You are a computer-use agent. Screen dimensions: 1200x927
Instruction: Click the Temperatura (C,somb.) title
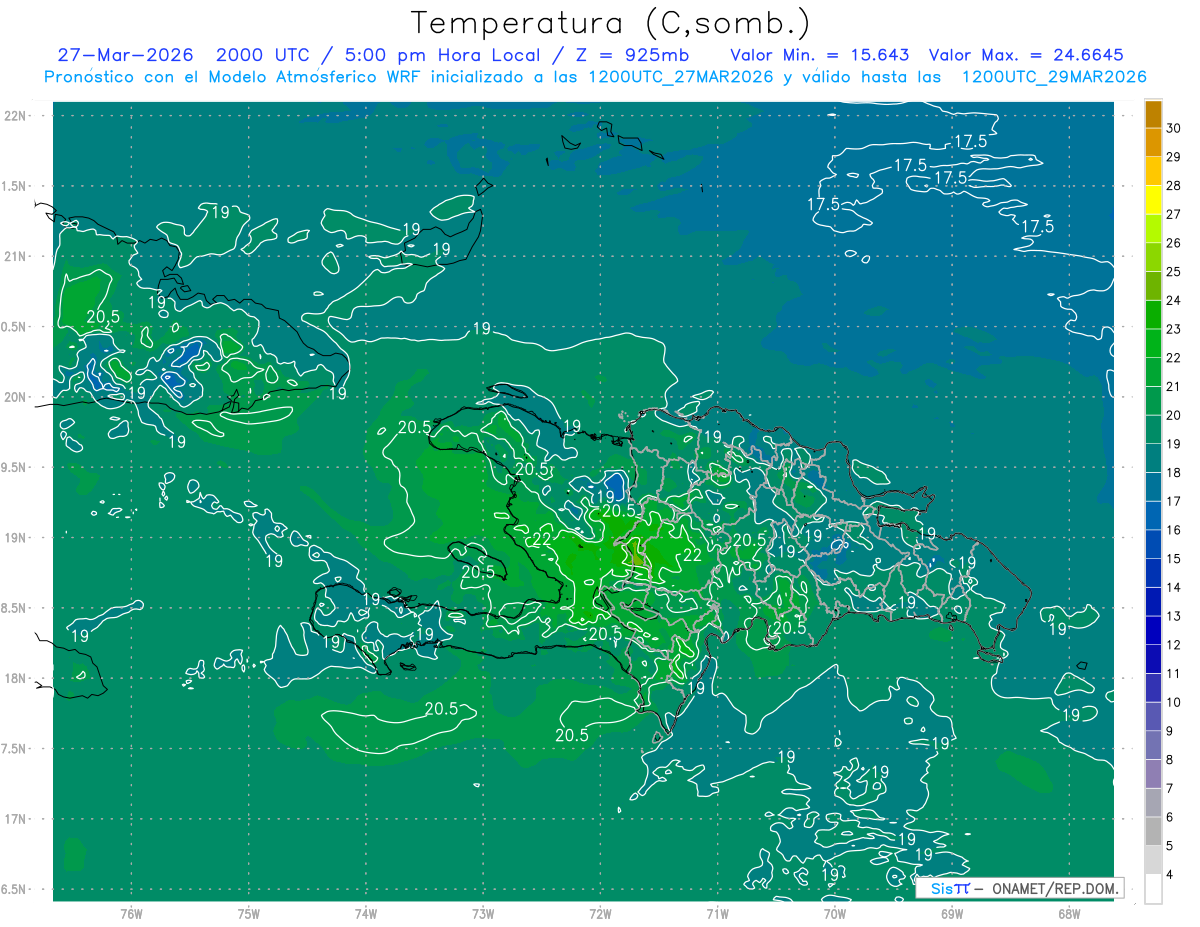[x=610, y=23]
